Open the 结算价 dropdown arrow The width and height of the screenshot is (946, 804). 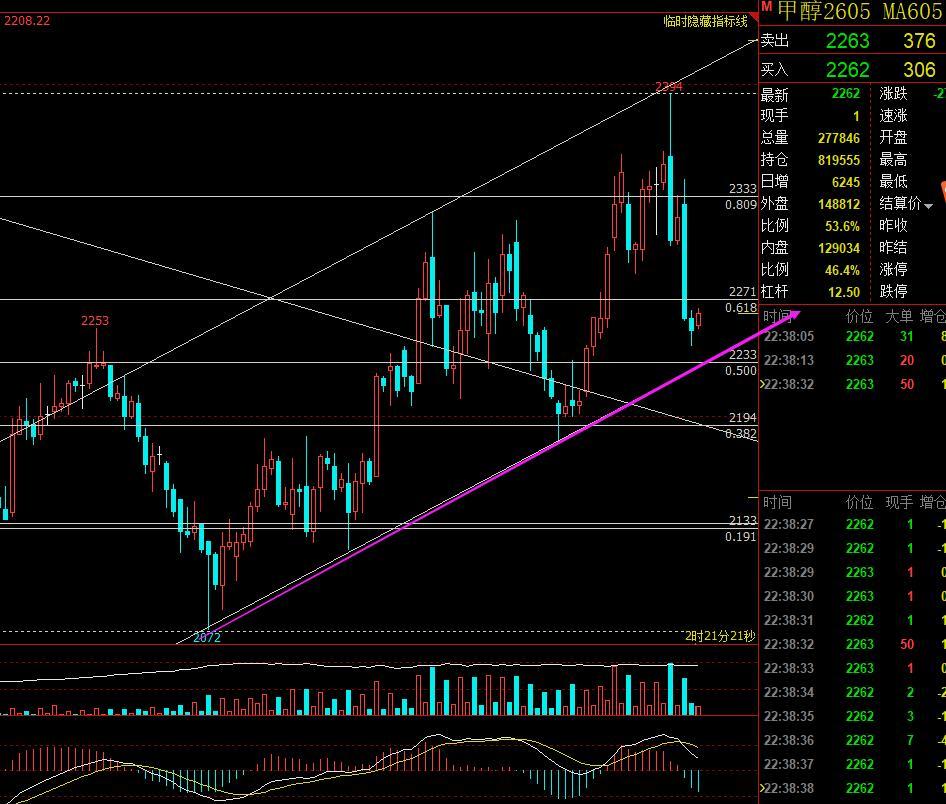pos(929,206)
